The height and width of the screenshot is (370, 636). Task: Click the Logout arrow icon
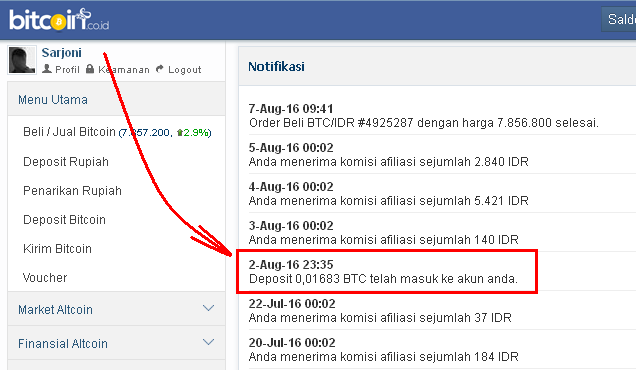coord(160,69)
